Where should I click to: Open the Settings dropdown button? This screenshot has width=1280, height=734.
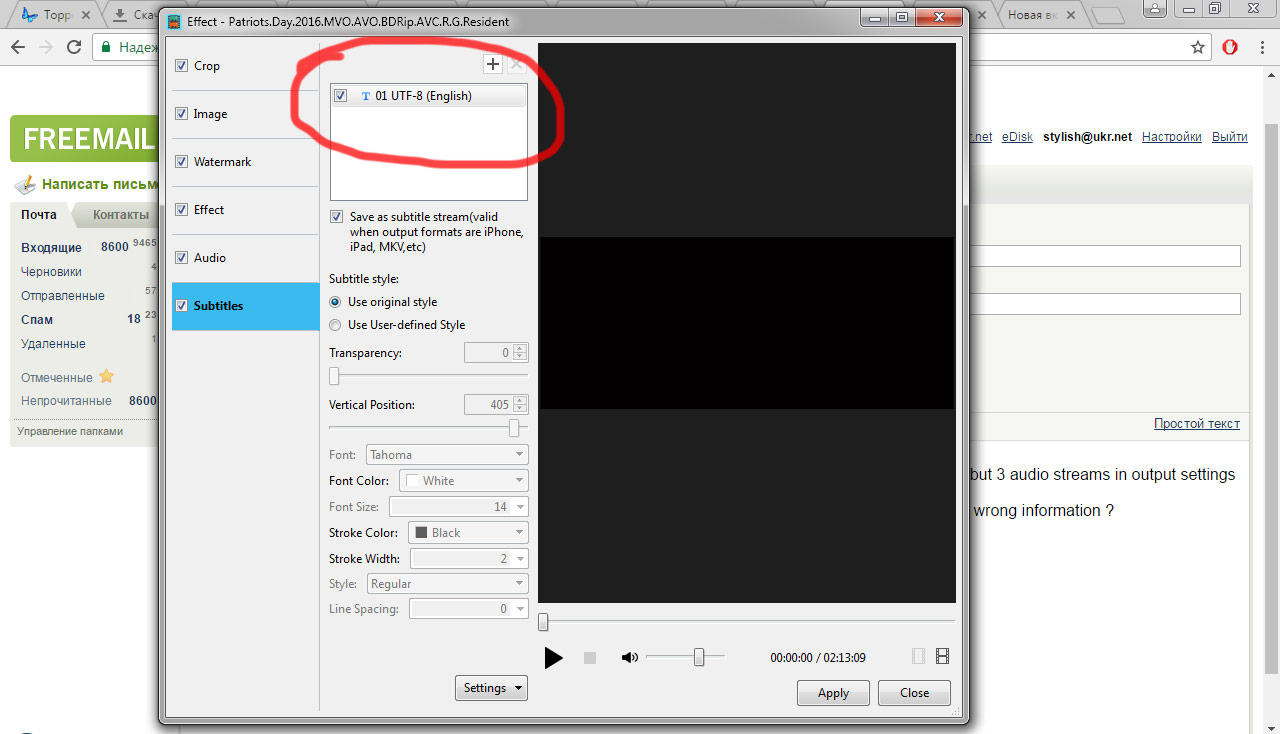click(491, 688)
